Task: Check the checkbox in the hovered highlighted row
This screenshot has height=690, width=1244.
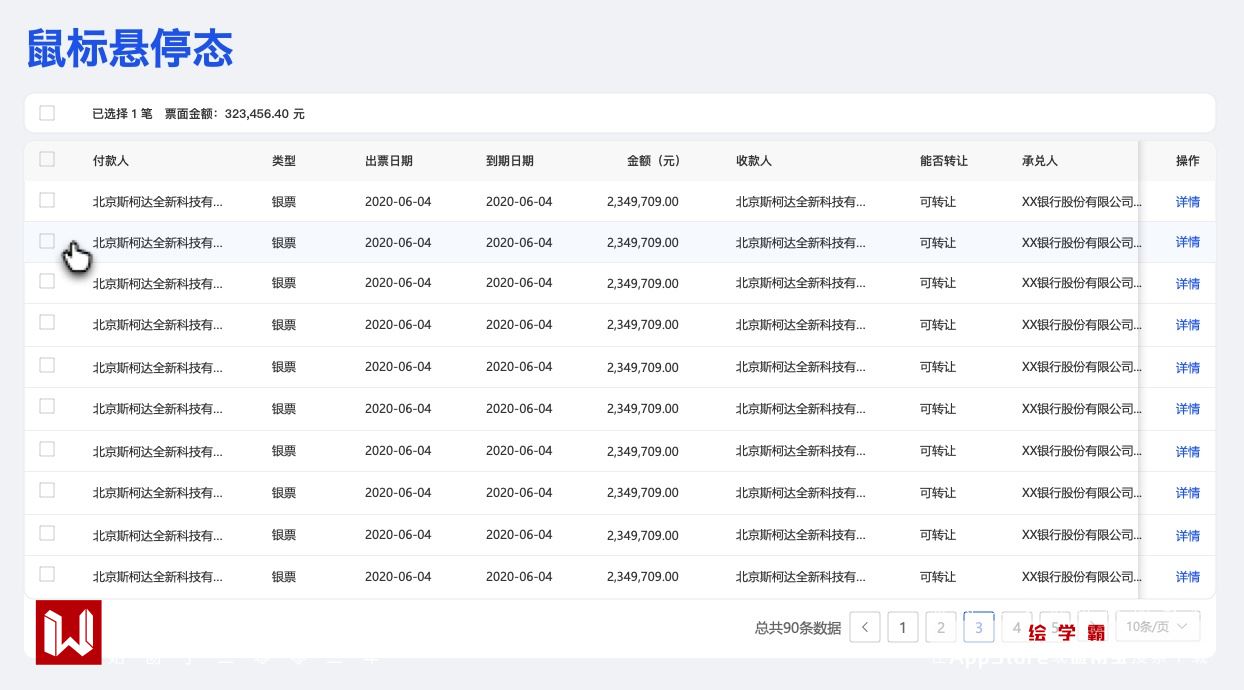Action: 47,241
